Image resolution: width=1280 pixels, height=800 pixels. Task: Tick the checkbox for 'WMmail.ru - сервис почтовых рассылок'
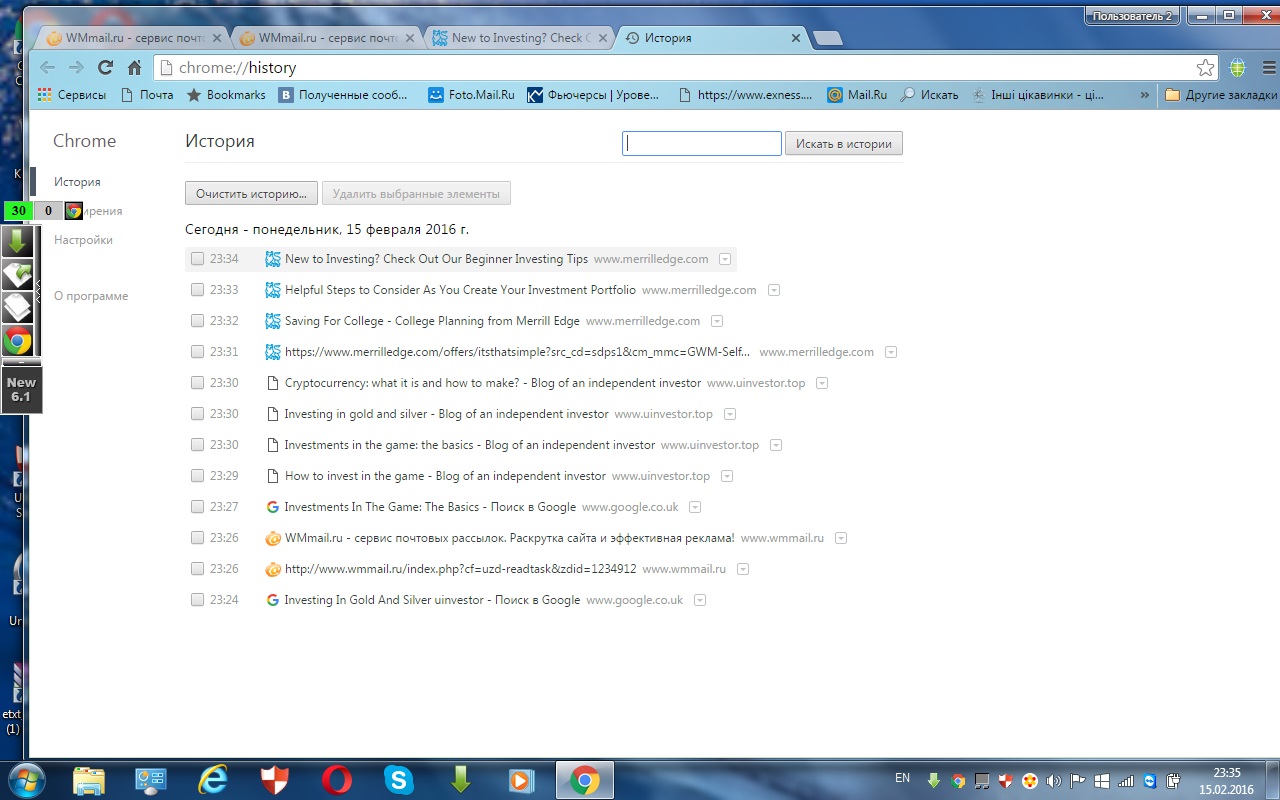[198, 538]
